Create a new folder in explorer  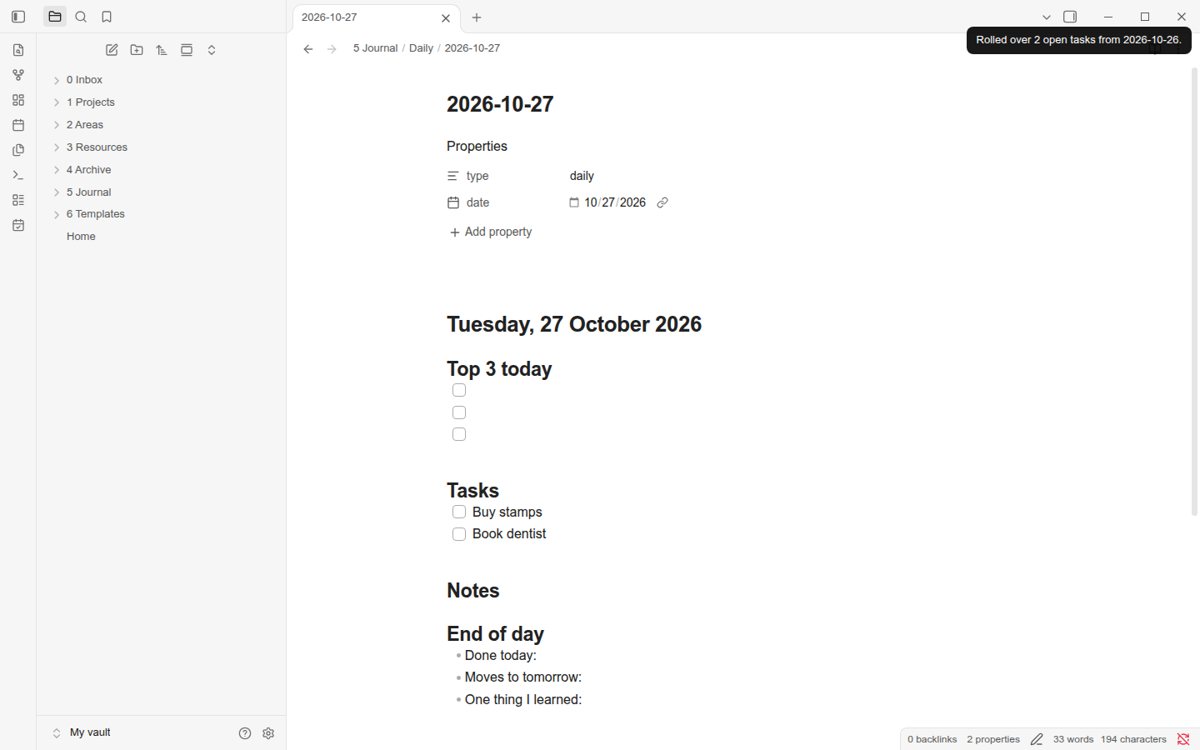click(137, 50)
